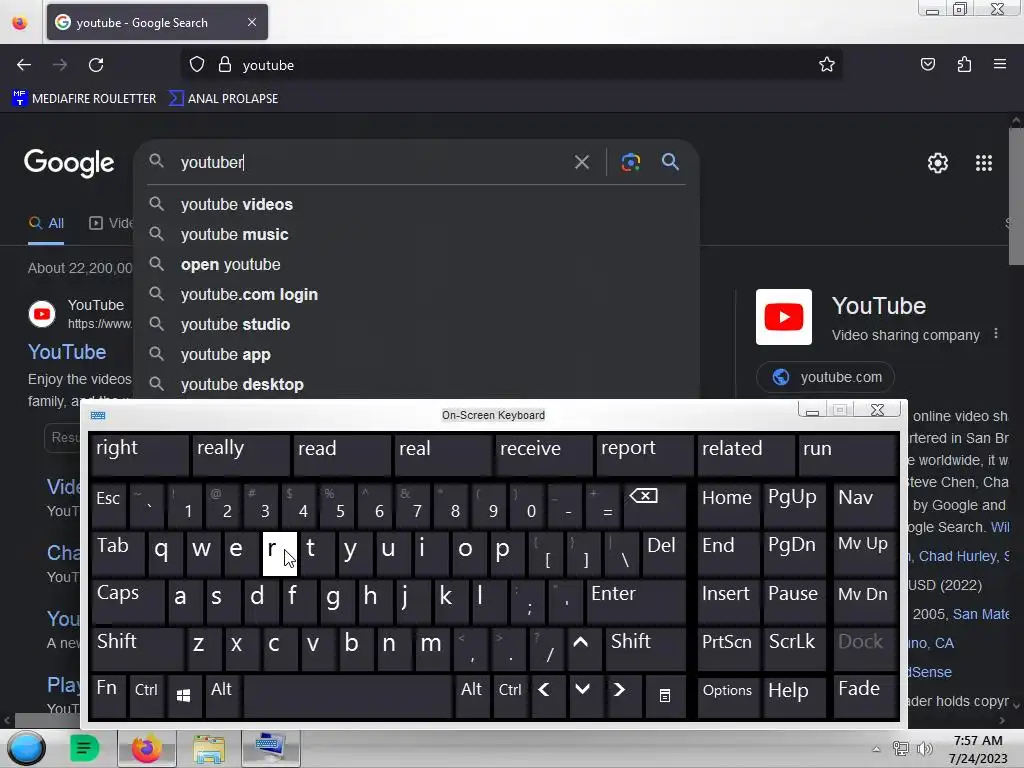1024x768 pixels.
Task: Choose predicted word 'really'
Action: pyautogui.click(x=240, y=455)
